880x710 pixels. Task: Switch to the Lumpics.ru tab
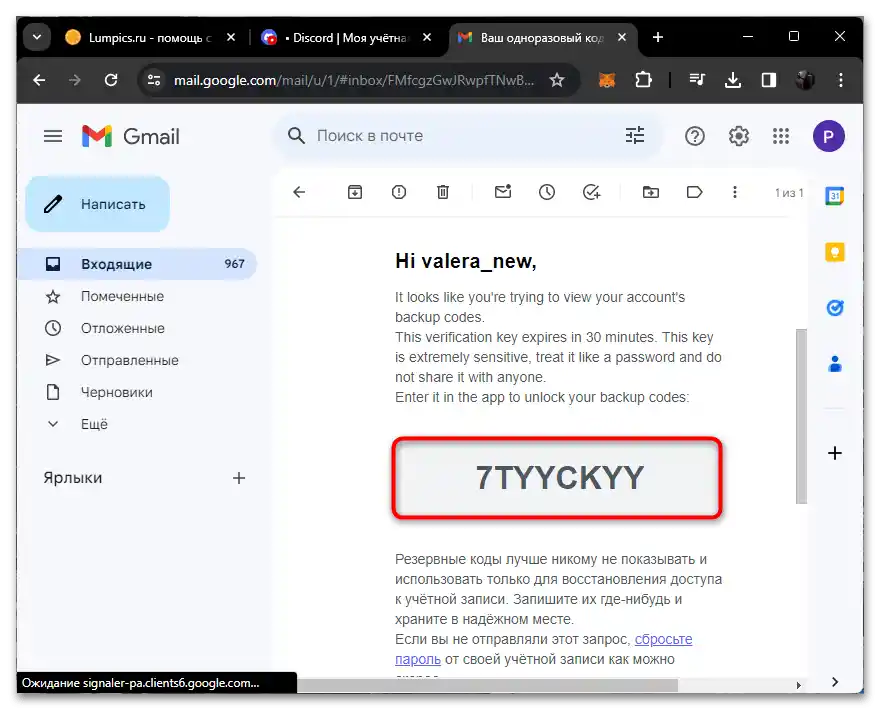(x=150, y=38)
